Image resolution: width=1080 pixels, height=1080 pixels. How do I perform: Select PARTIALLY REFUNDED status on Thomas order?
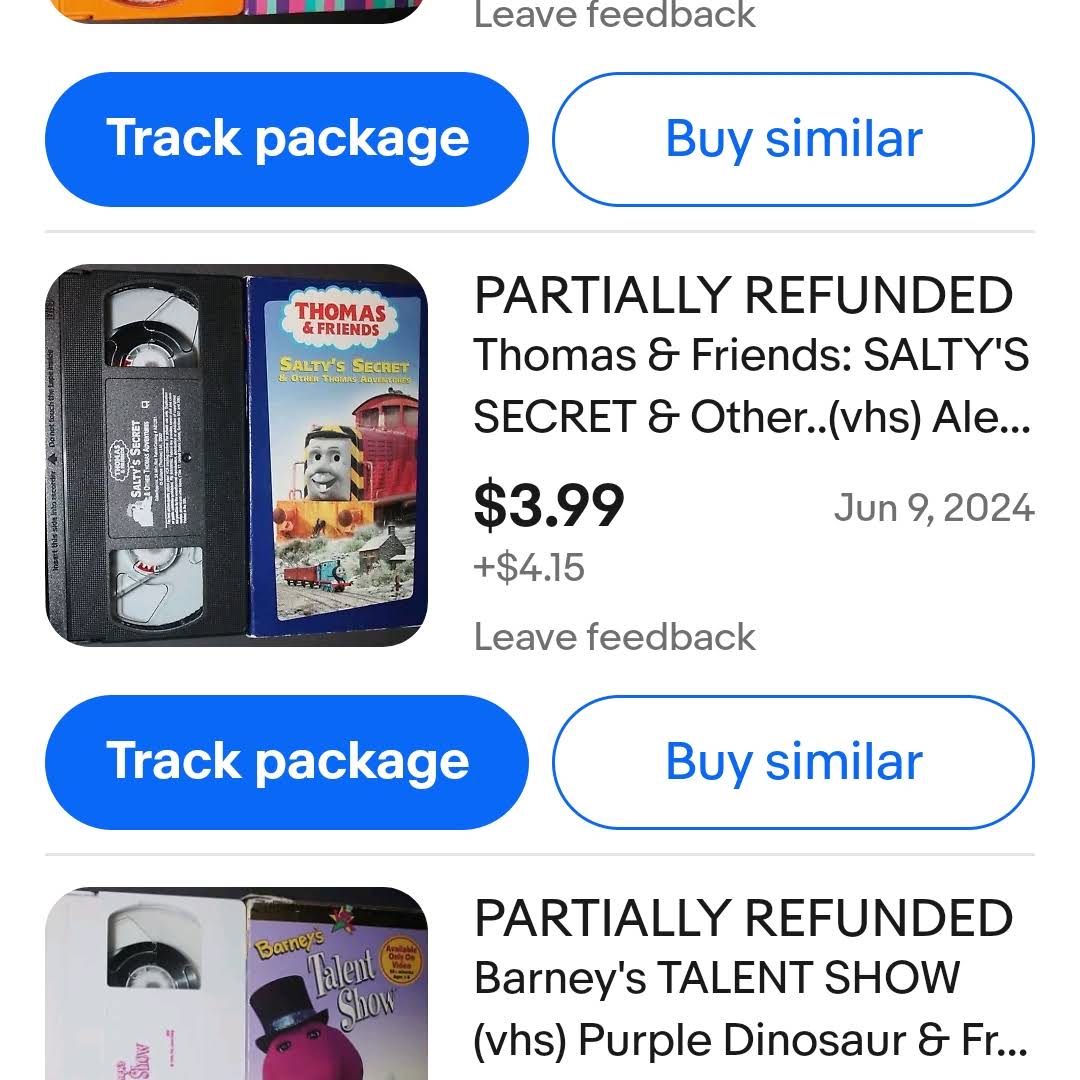pyautogui.click(x=743, y=295)
